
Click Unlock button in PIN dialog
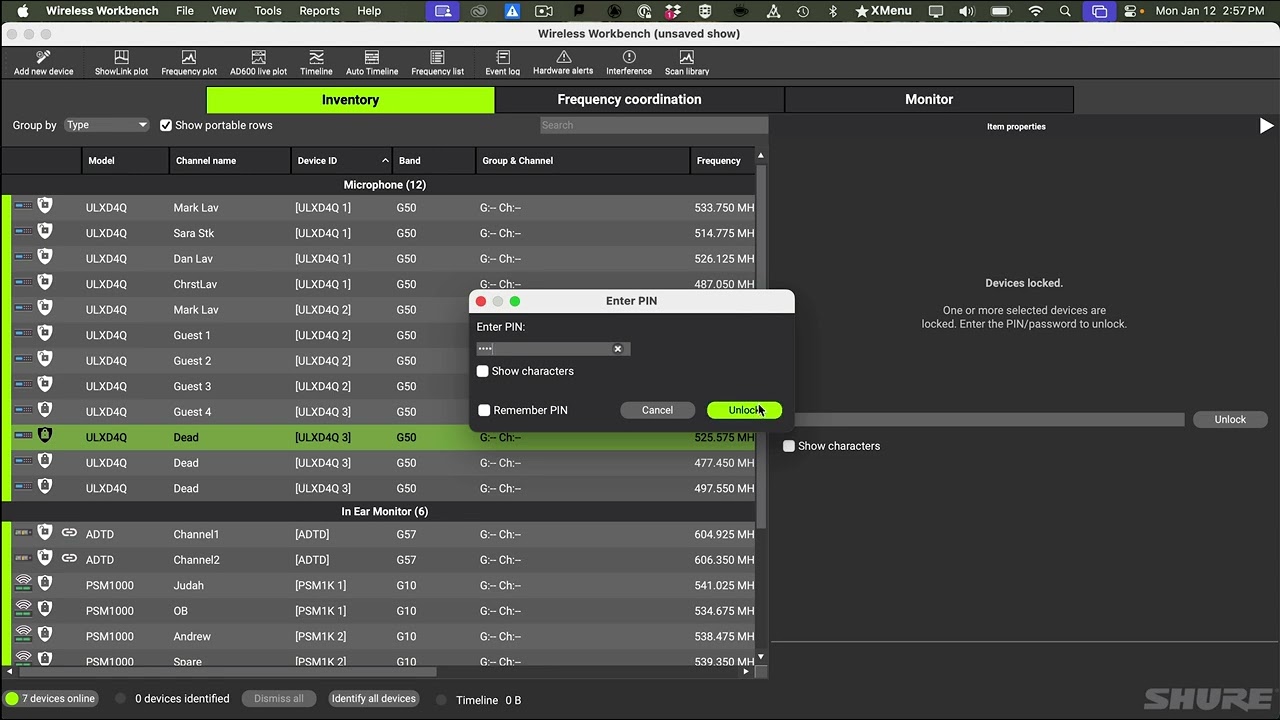[x=744, y=410]
